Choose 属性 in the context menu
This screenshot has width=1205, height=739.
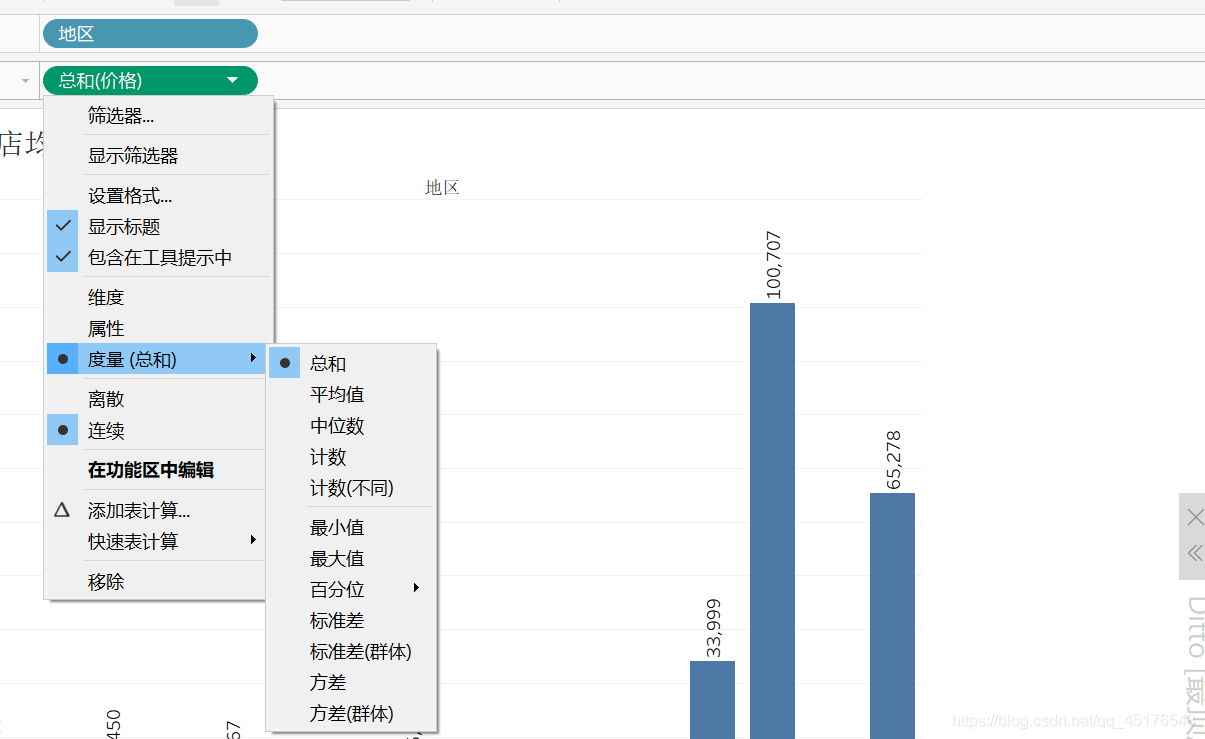pos(158,329)
